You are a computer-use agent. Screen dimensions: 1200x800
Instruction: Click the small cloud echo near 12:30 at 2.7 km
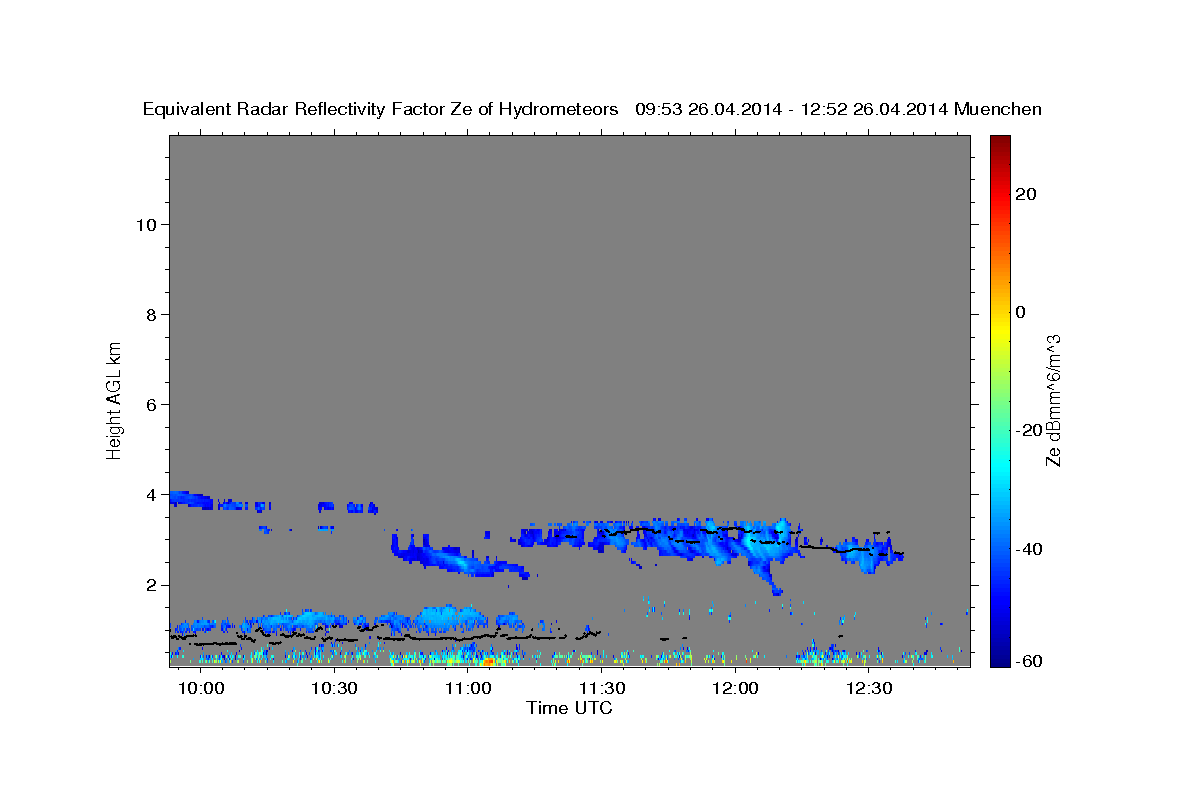871,554
